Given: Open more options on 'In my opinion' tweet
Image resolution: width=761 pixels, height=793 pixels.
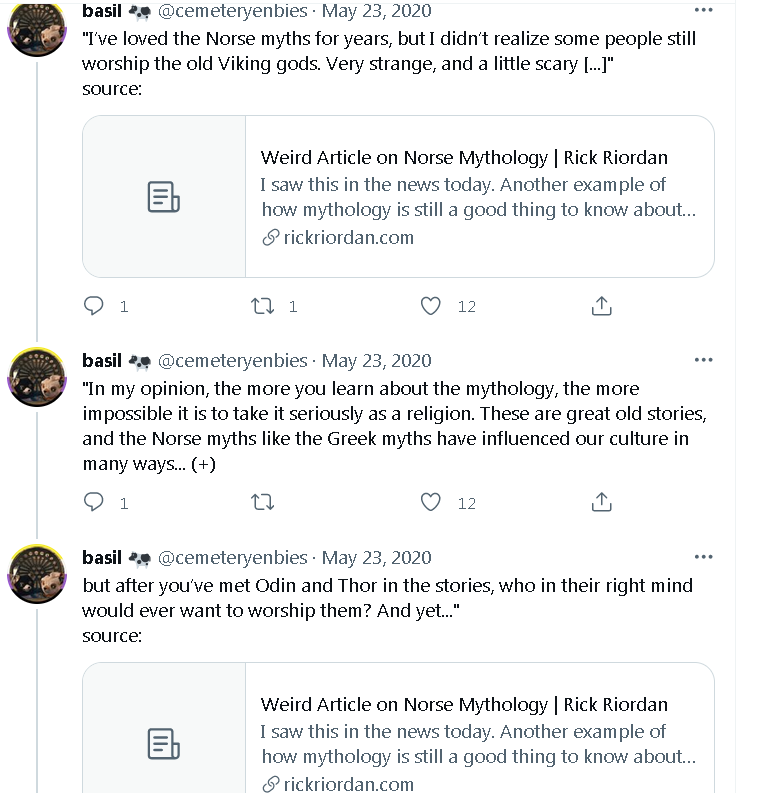Looking at the screenshot, I should click(703, 360).
